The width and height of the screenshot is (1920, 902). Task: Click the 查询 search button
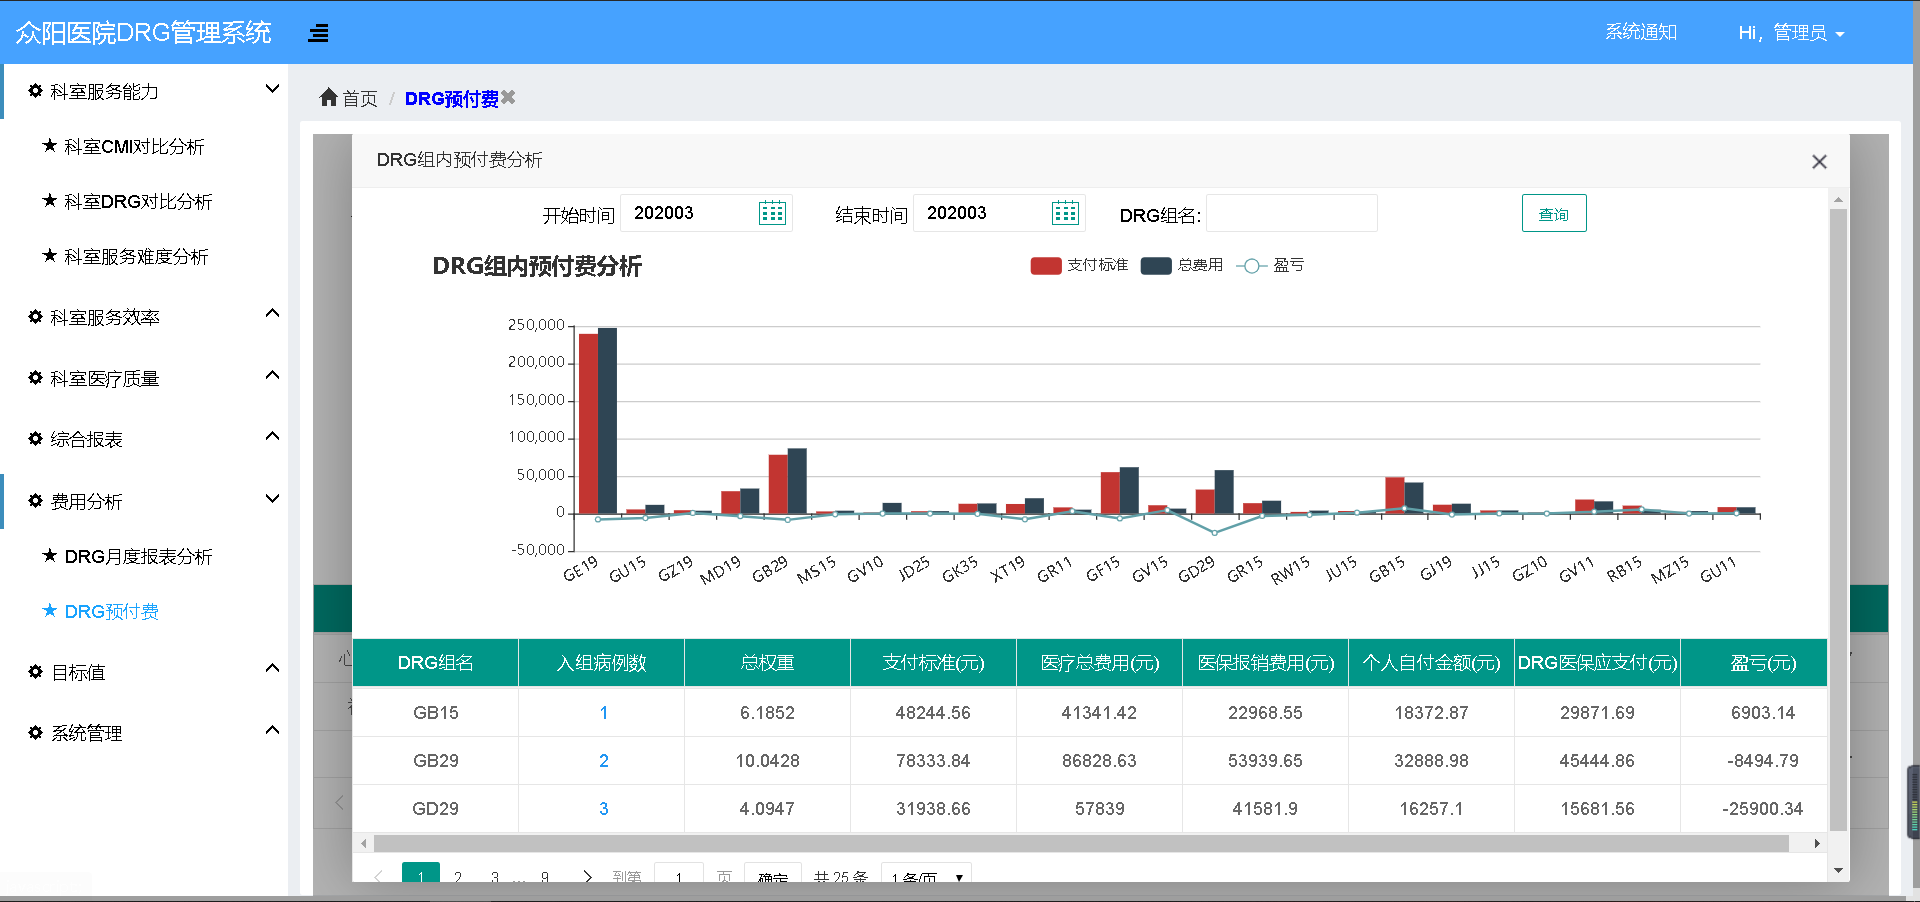[x=1554, y=213]
